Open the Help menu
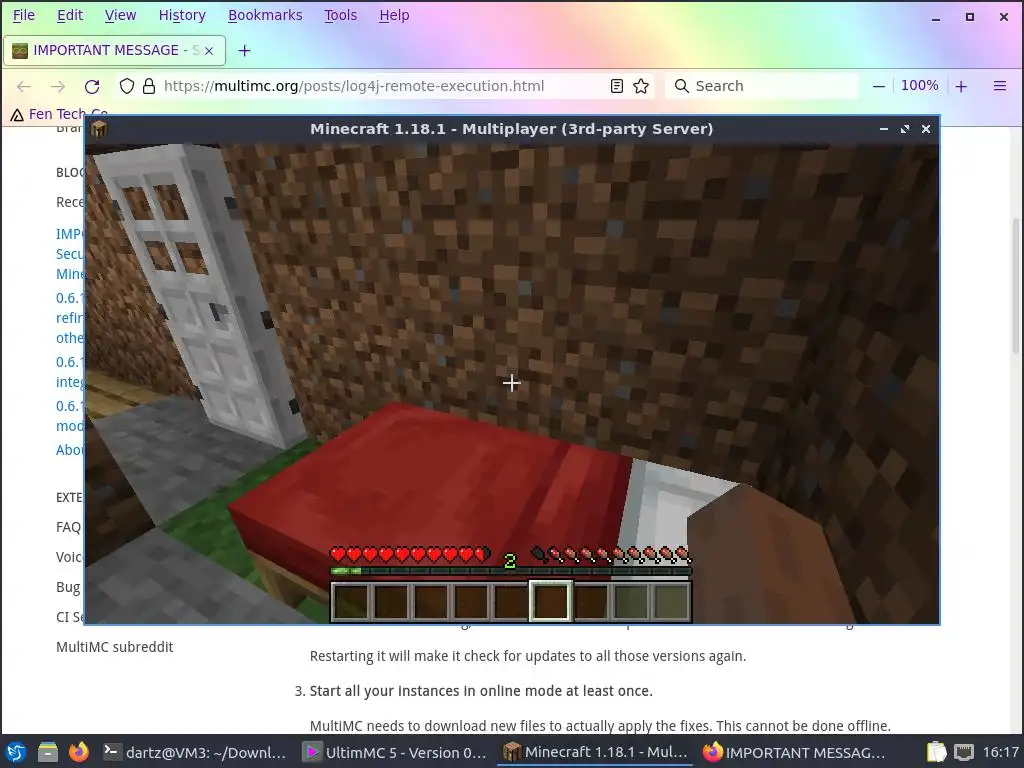This screenshot has height=768, width=1024. 394,15
